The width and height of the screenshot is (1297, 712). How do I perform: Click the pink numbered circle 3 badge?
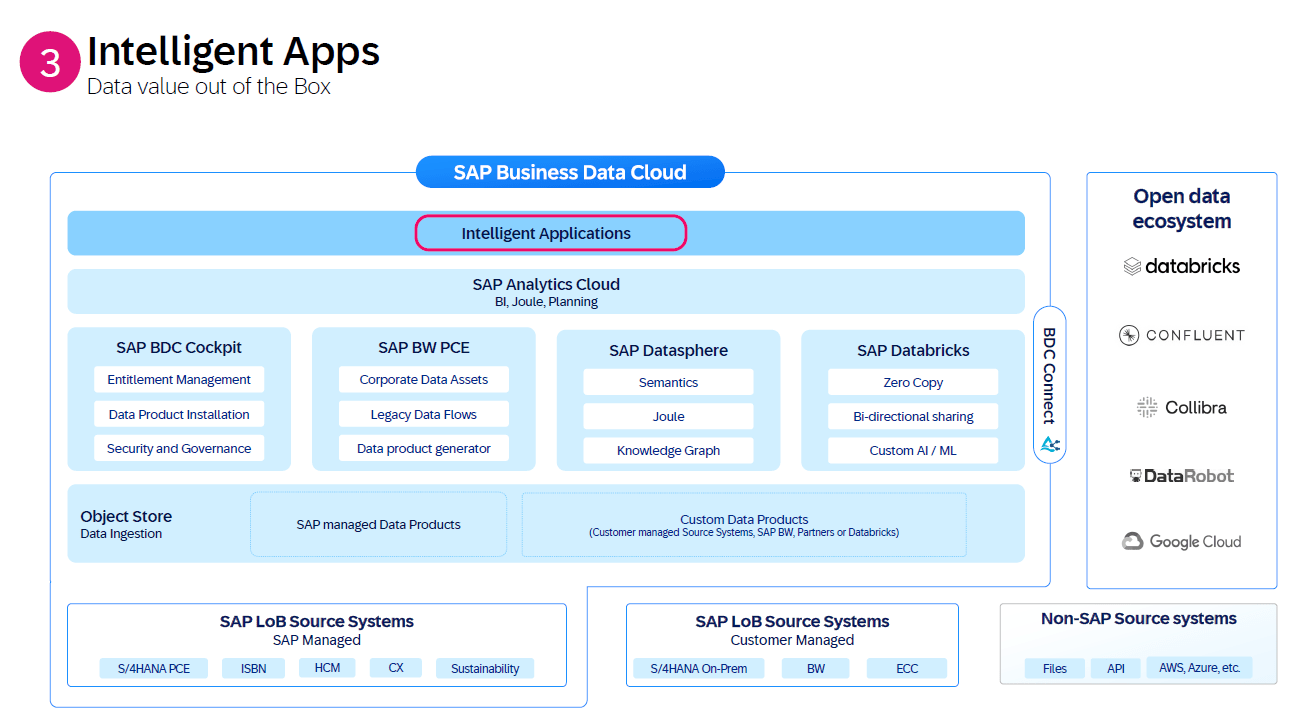[49, 62]
